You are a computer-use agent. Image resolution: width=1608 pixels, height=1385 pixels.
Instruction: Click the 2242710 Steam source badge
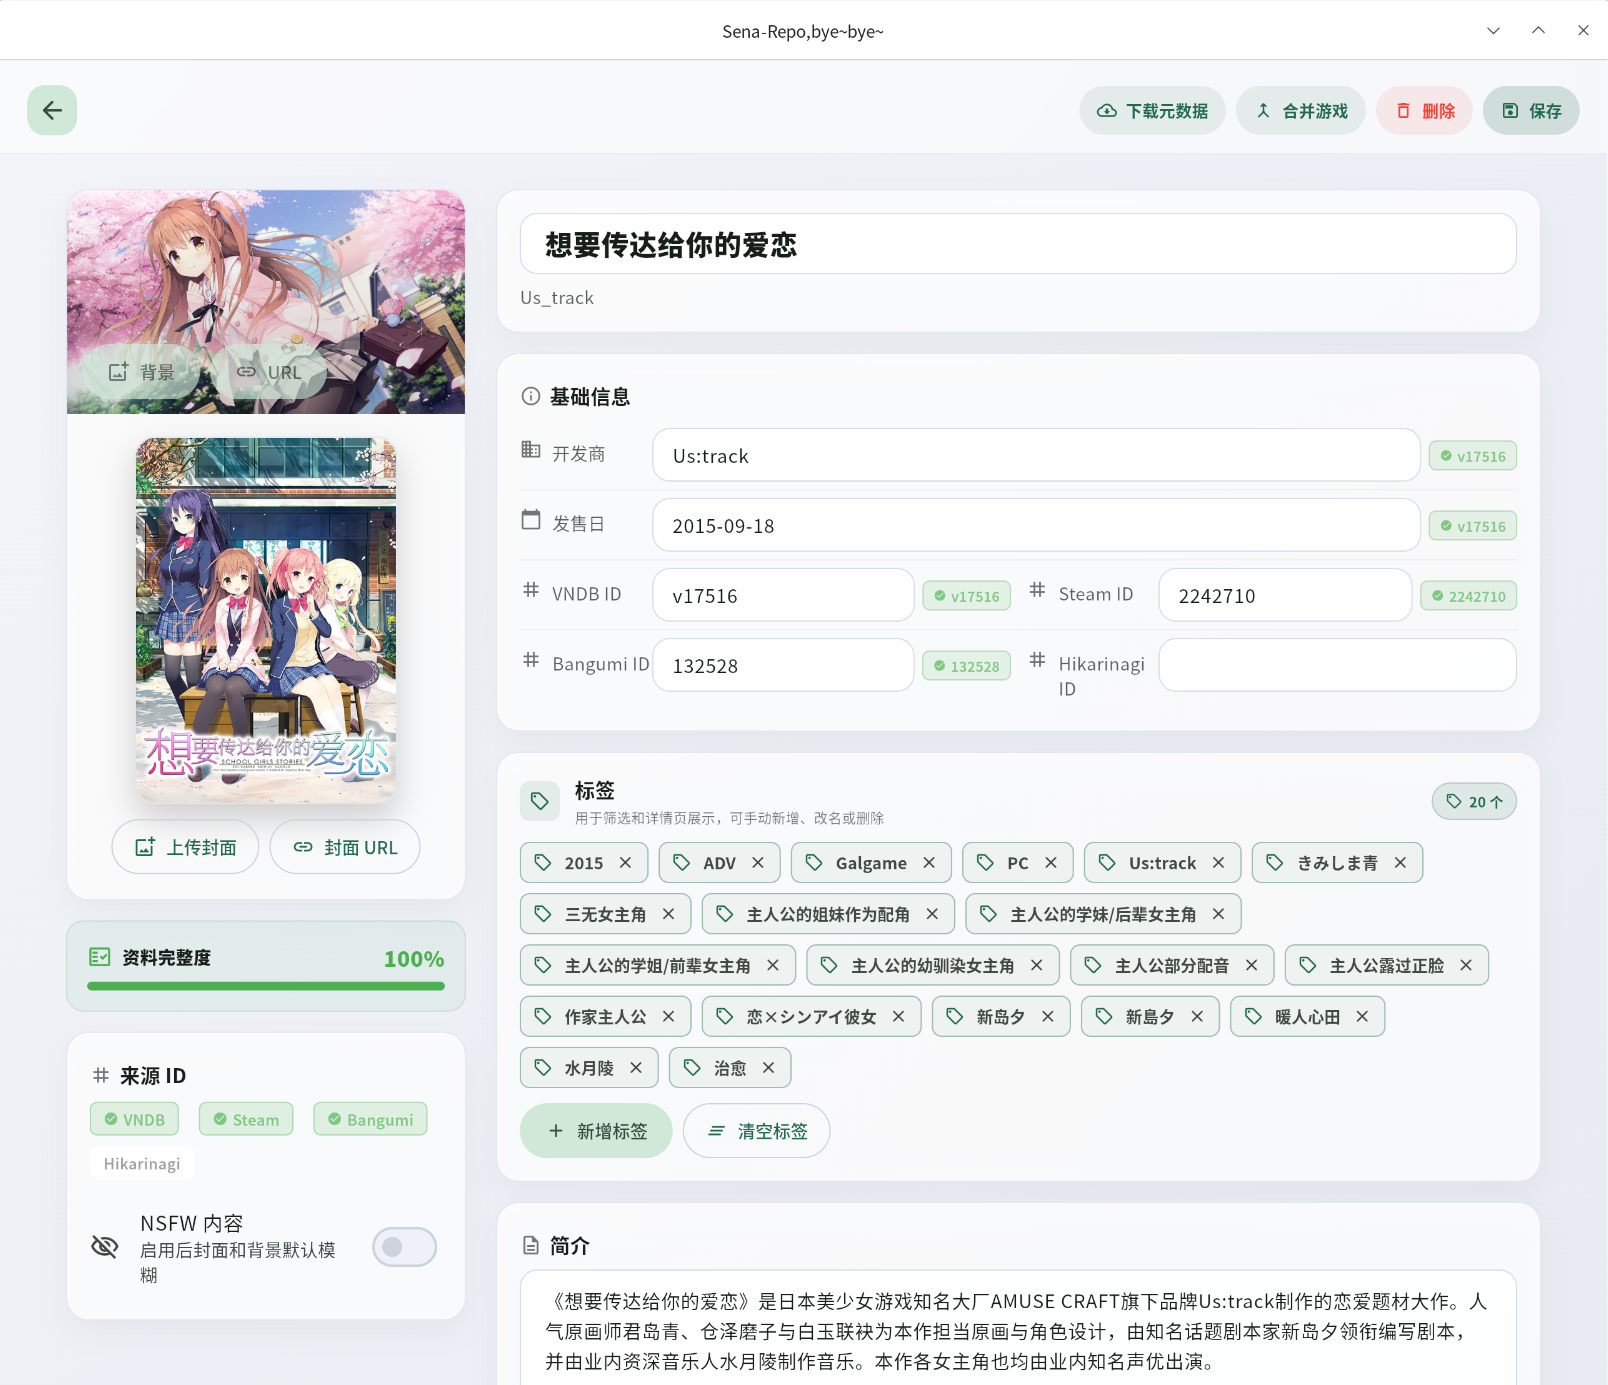pyautogui.click(x=1468, y=596)
